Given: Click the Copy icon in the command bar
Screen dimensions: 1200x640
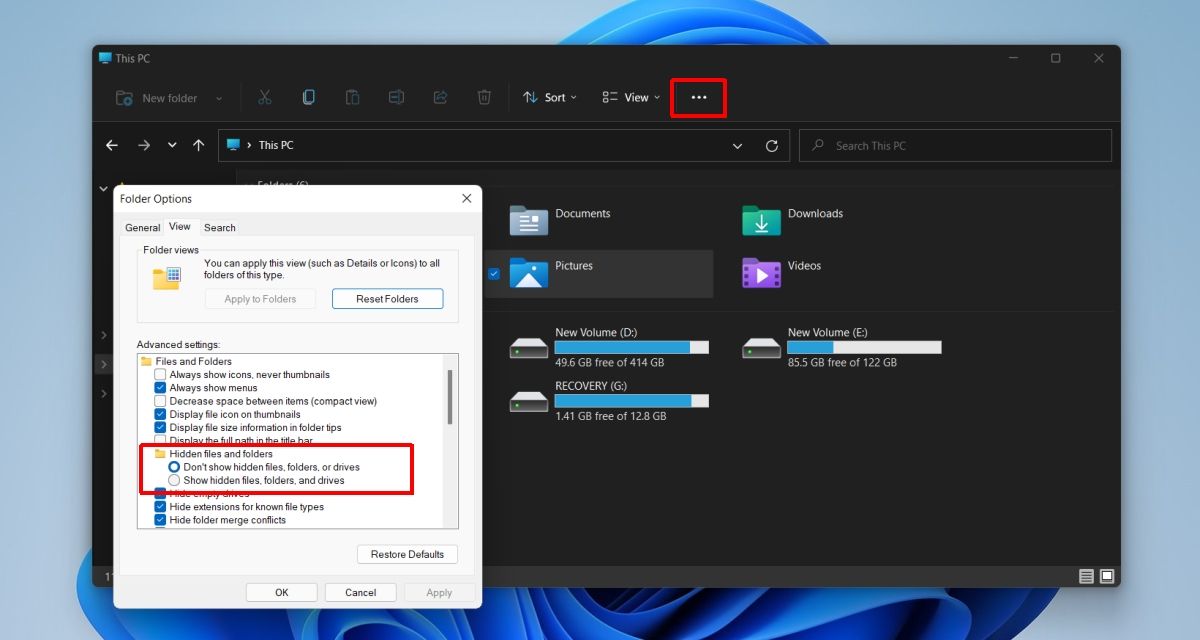Looking at the screenshot, I should (x=308, y=96).
